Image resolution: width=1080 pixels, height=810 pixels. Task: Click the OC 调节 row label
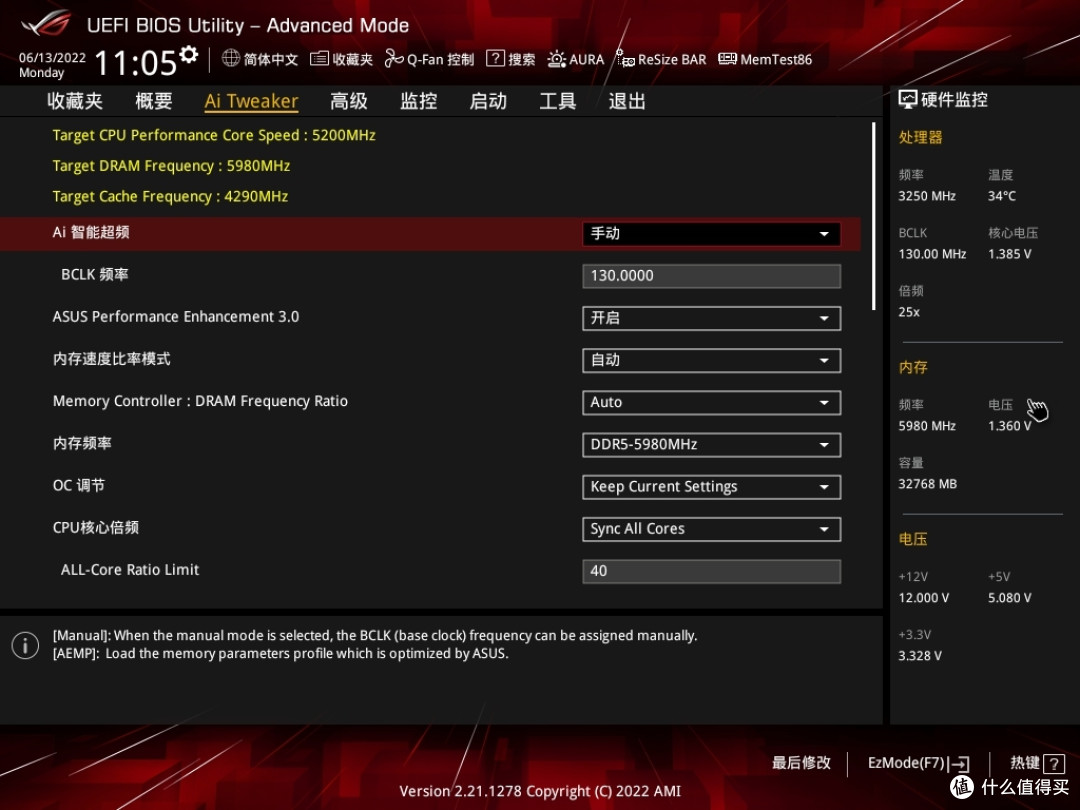[79, 485]
